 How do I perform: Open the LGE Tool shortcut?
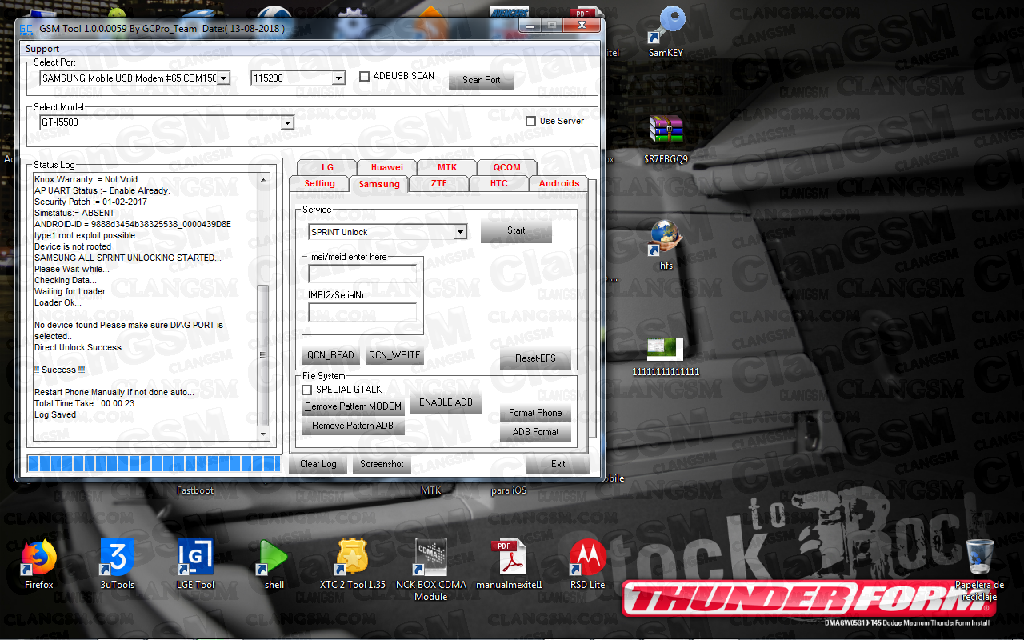pyautogui.click(x=195, y=563)
